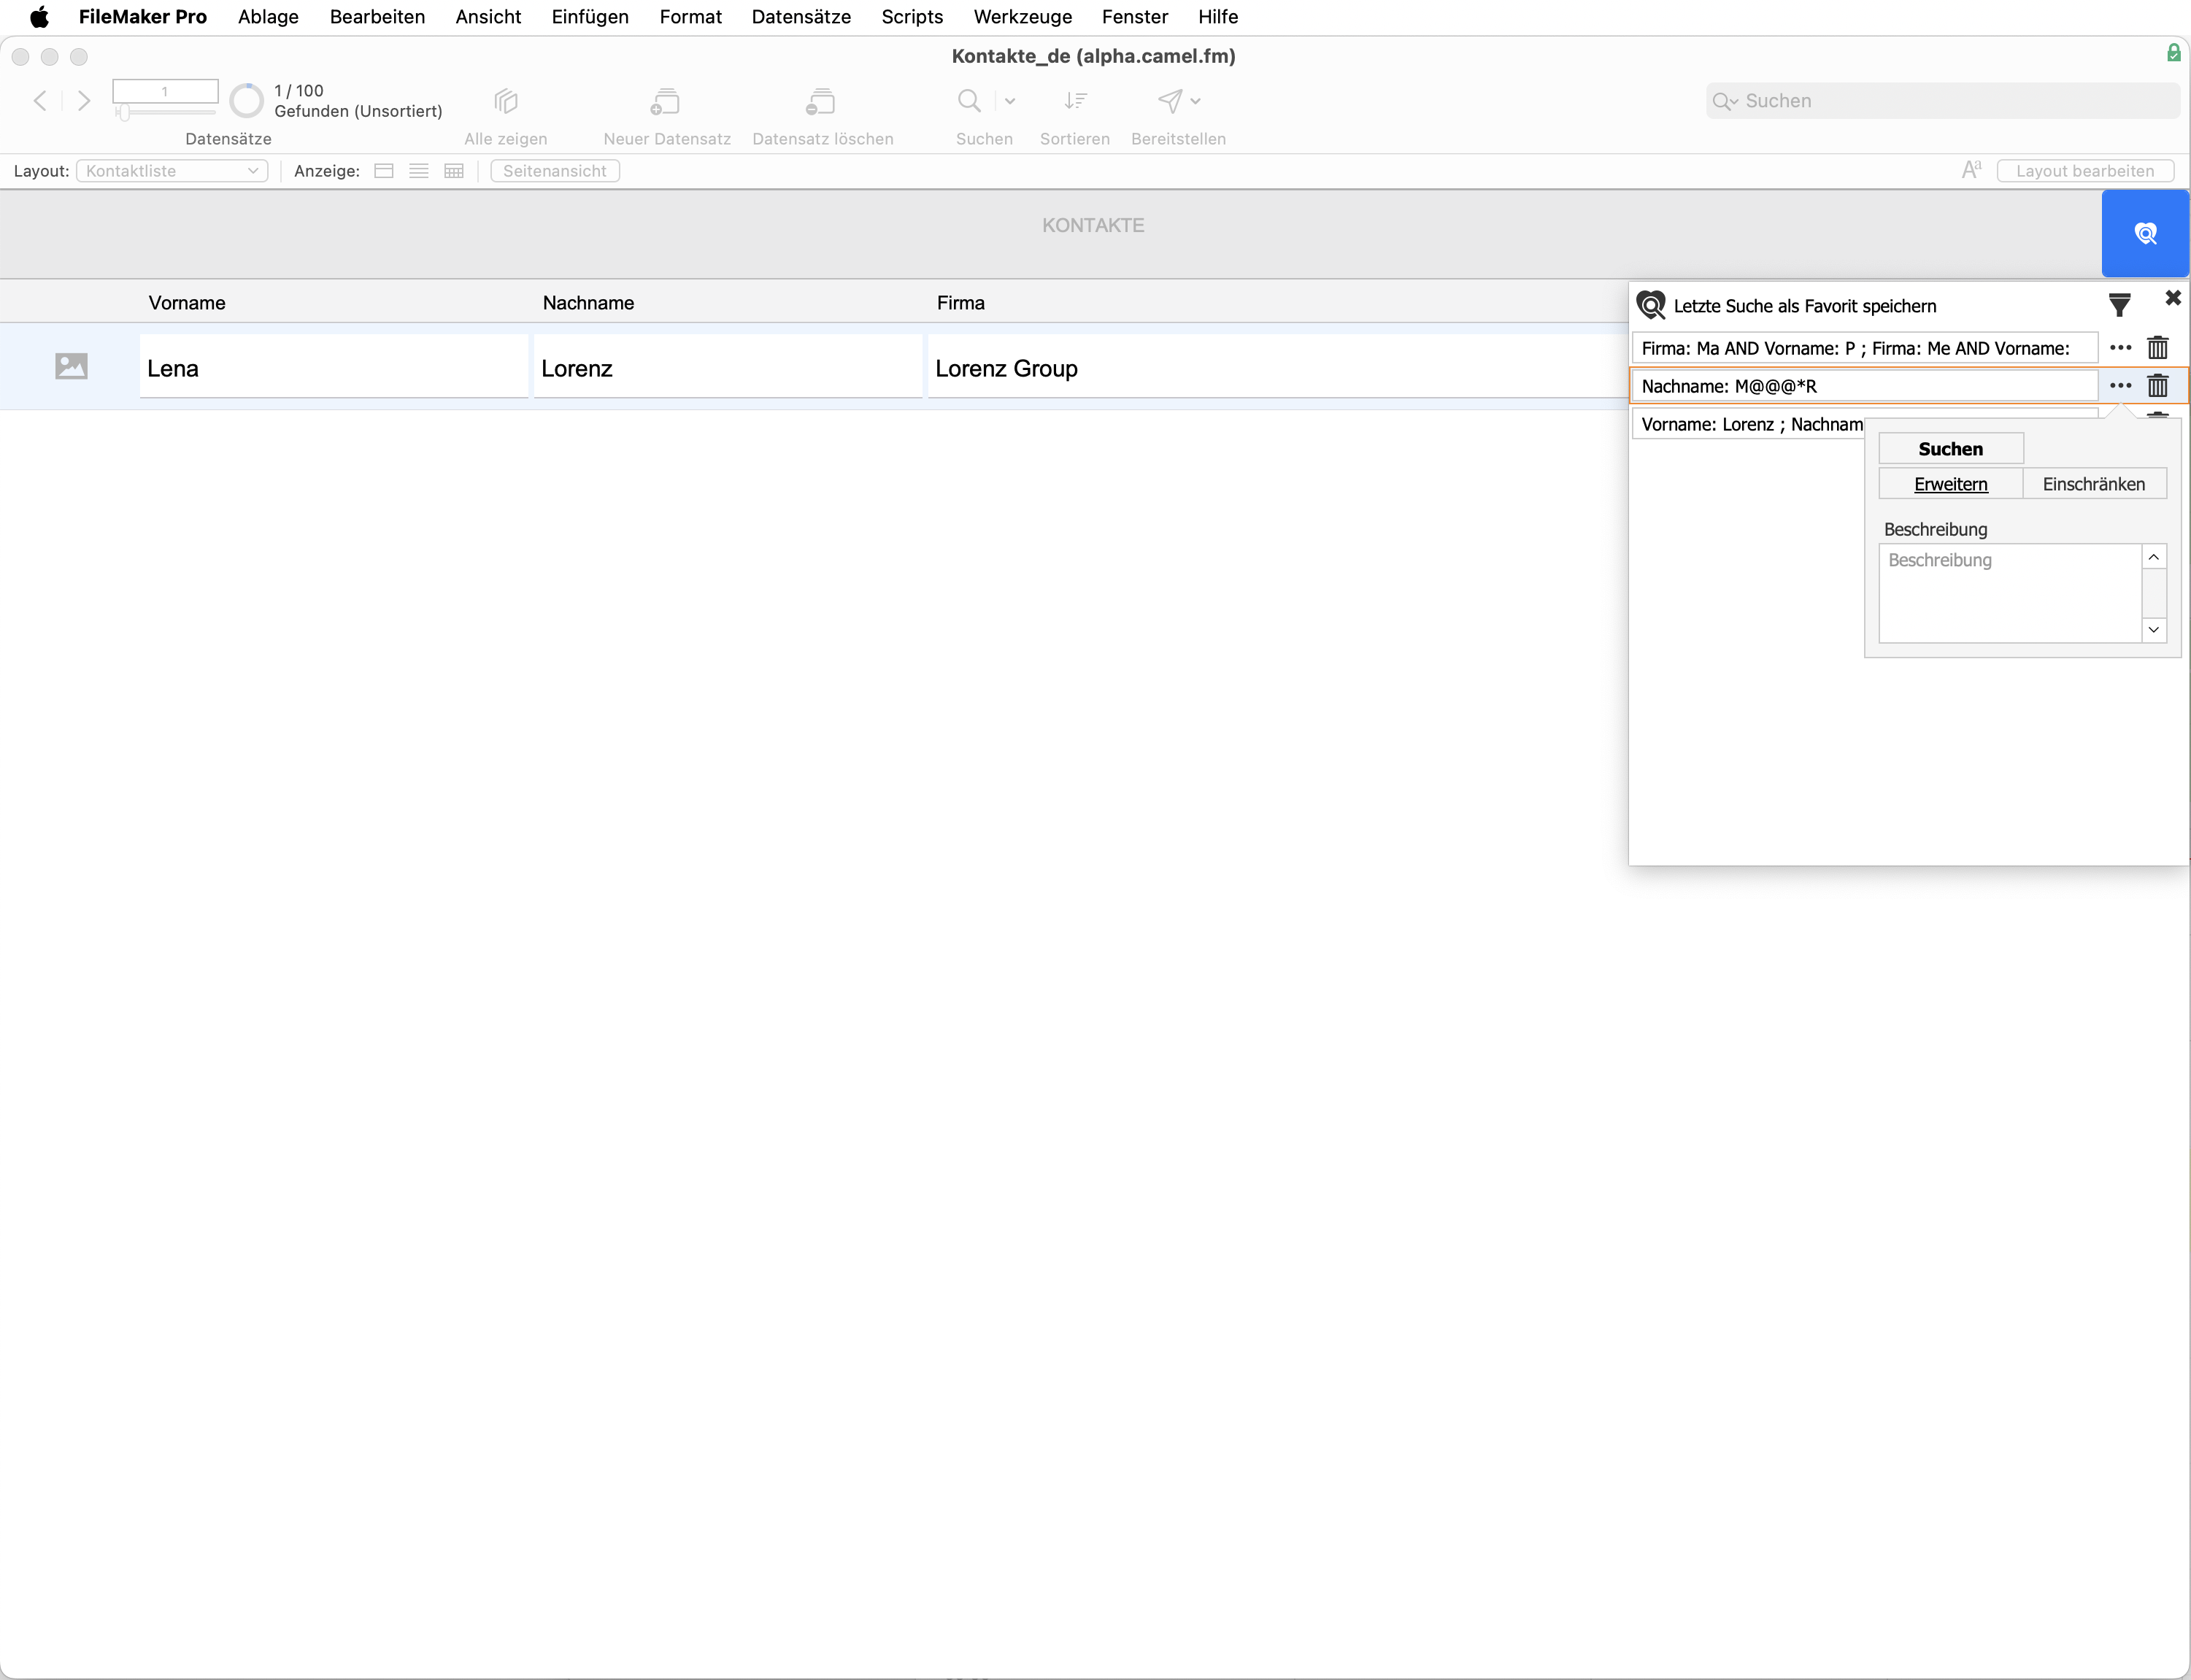Click Neuer Datensatz toolbar icon
This screenshot has width=2191, height=1680.
(666, 101)
